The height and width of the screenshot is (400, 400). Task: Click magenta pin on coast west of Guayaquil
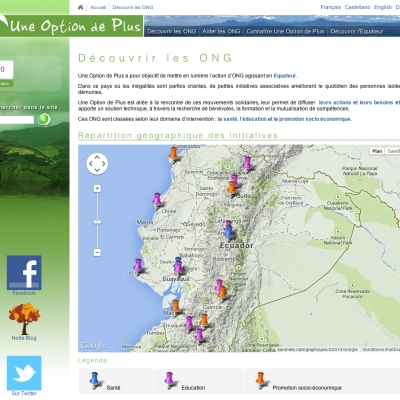pyautogui.click(x=138, y=265)
